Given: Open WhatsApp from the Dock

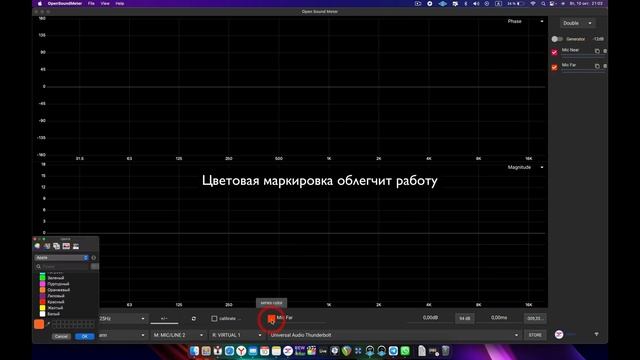Looking at the screenshot, I should (x=405, y=351).
